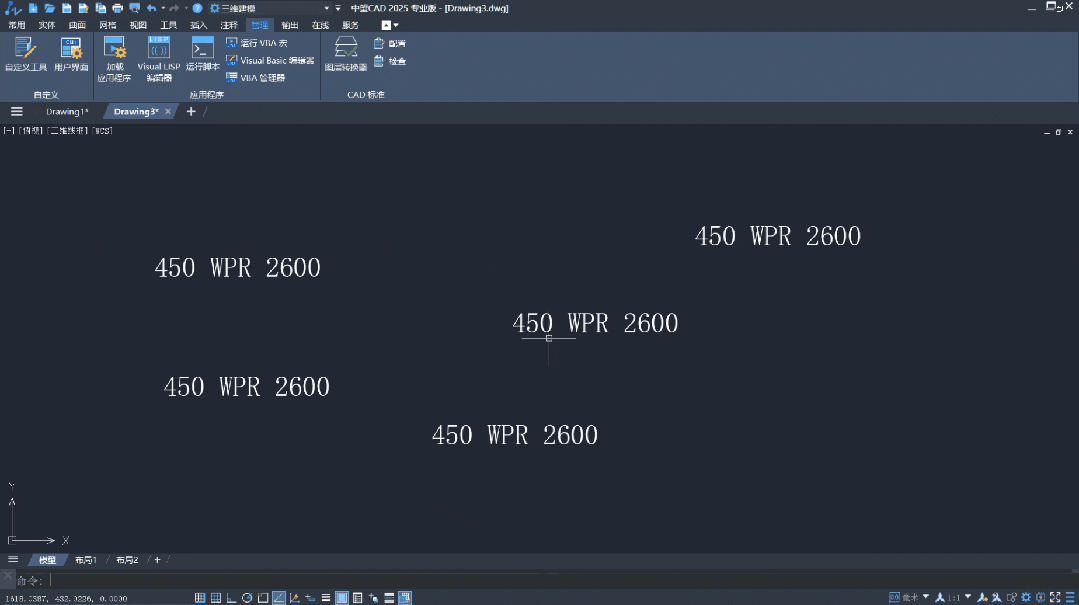
Task: Click Visual Basic 编辑器 button
Action: [x=270, y=61]
